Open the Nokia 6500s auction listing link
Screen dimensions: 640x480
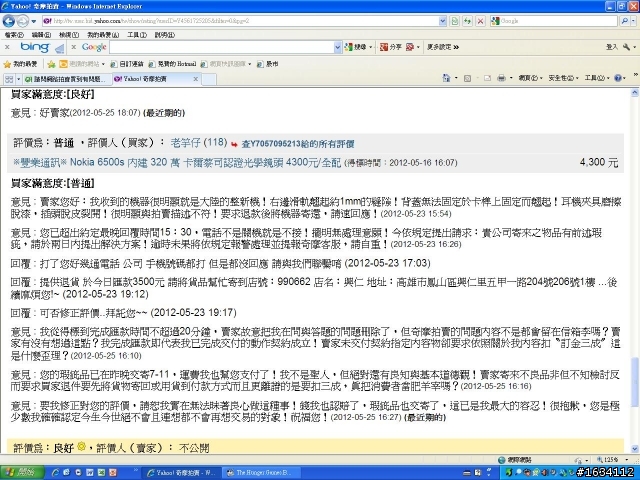click(x=177, y=162)
